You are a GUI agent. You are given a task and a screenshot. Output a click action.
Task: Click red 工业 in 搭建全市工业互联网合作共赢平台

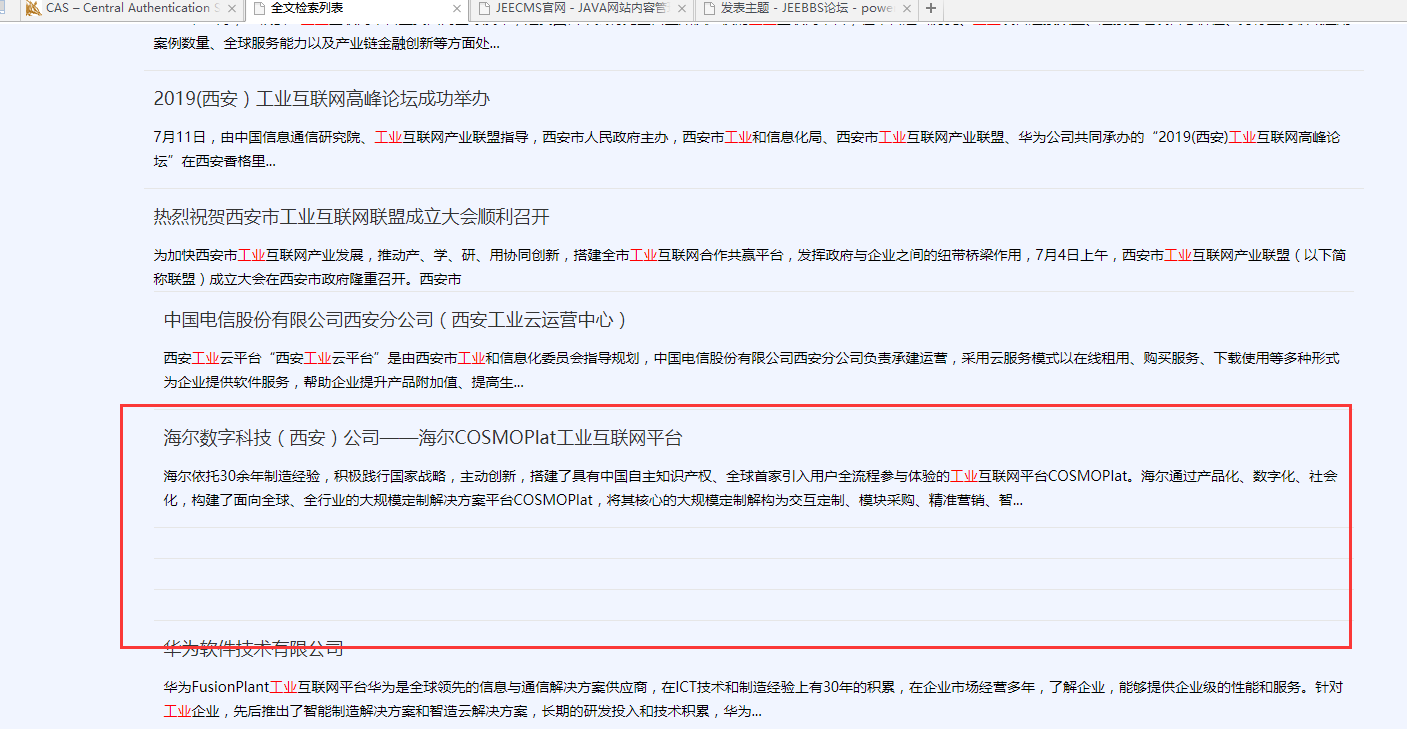click(x=644, y=255)
